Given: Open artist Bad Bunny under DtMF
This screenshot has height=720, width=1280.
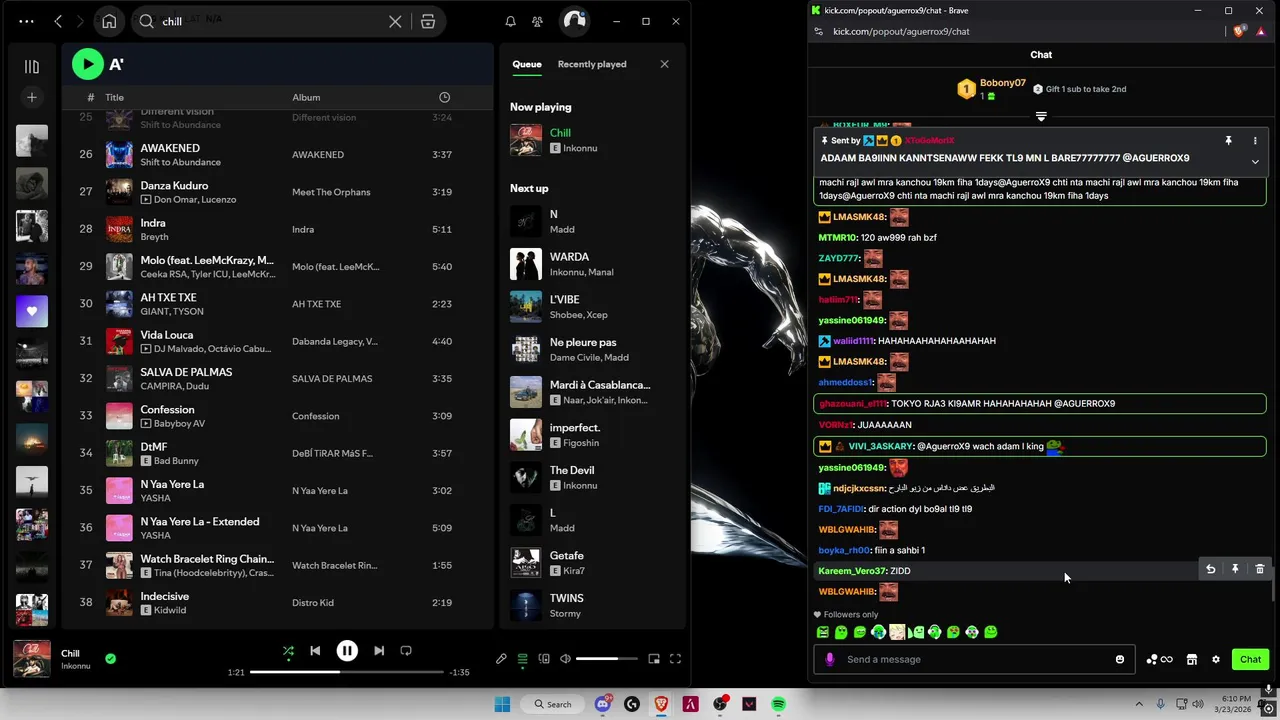Looking at the screenshot, I should point(177,461).
